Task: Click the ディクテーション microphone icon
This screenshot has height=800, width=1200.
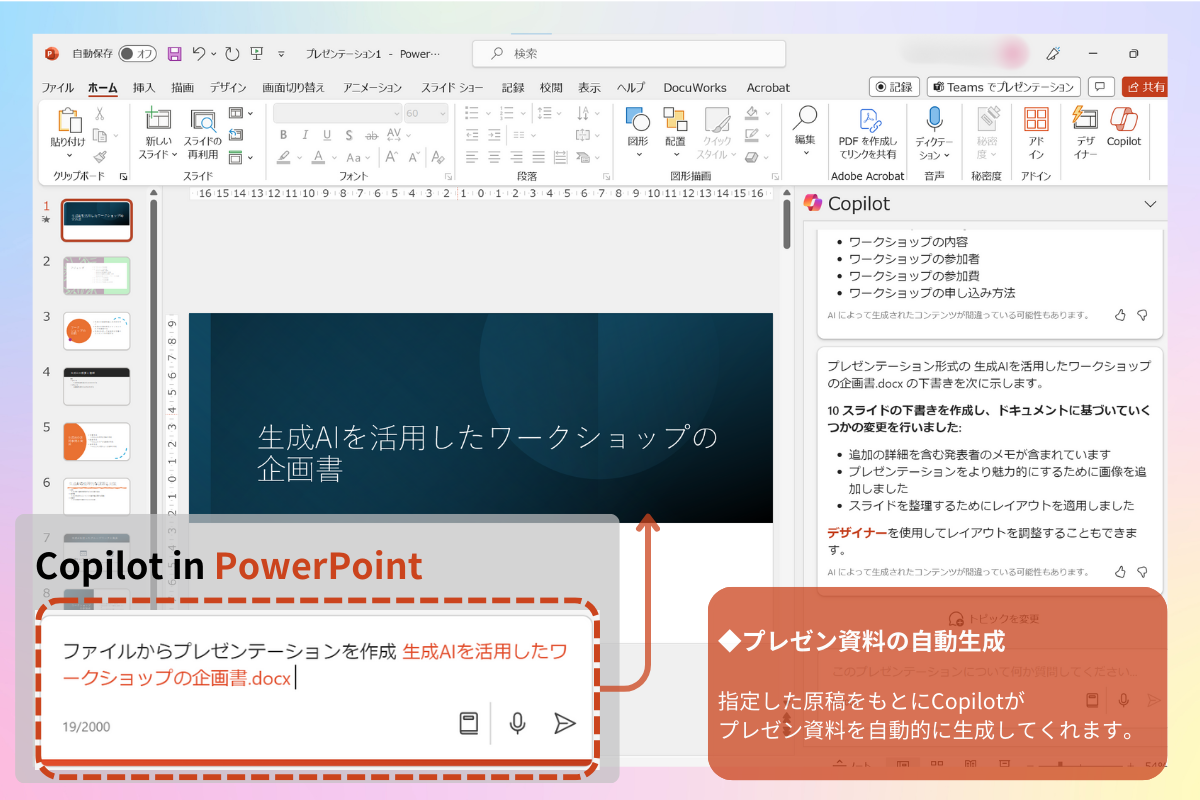Action: 934,120
